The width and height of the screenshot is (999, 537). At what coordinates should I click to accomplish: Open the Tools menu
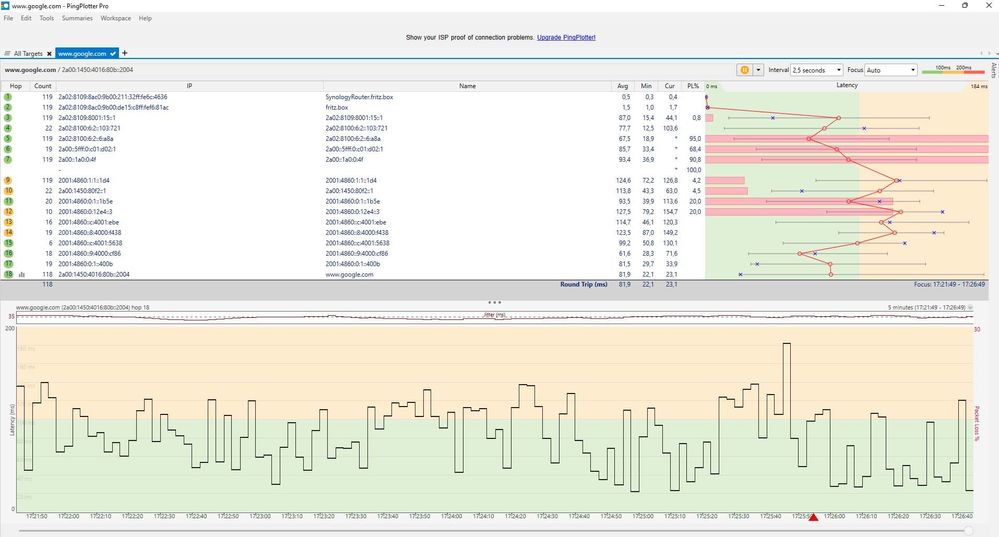click(x=47, y=18)
